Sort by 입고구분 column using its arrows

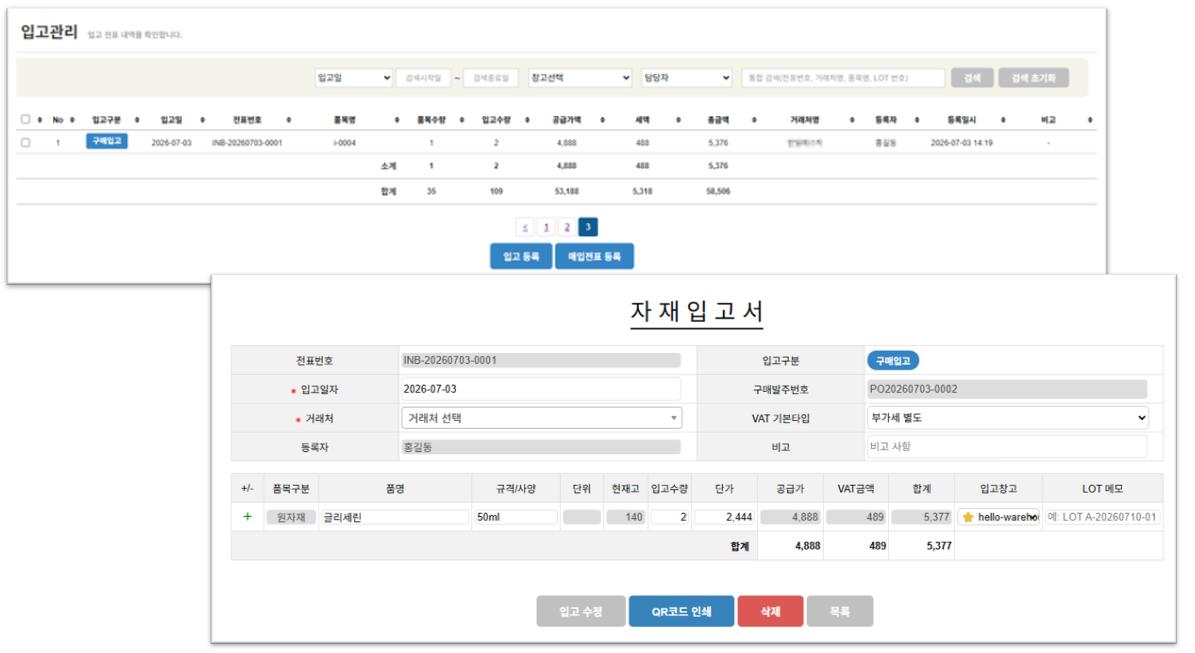pyautogui.click(x=137, y=120)
